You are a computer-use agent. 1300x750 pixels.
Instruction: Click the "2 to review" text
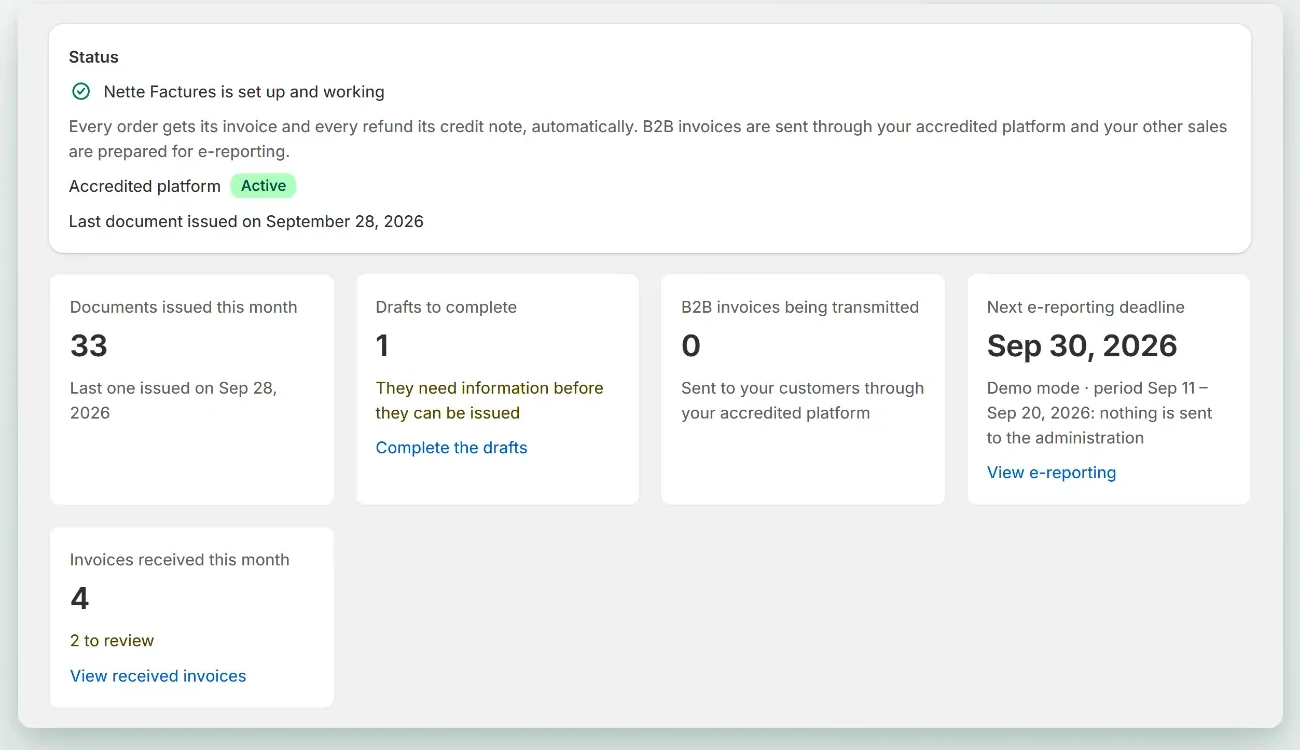point(112,641)
